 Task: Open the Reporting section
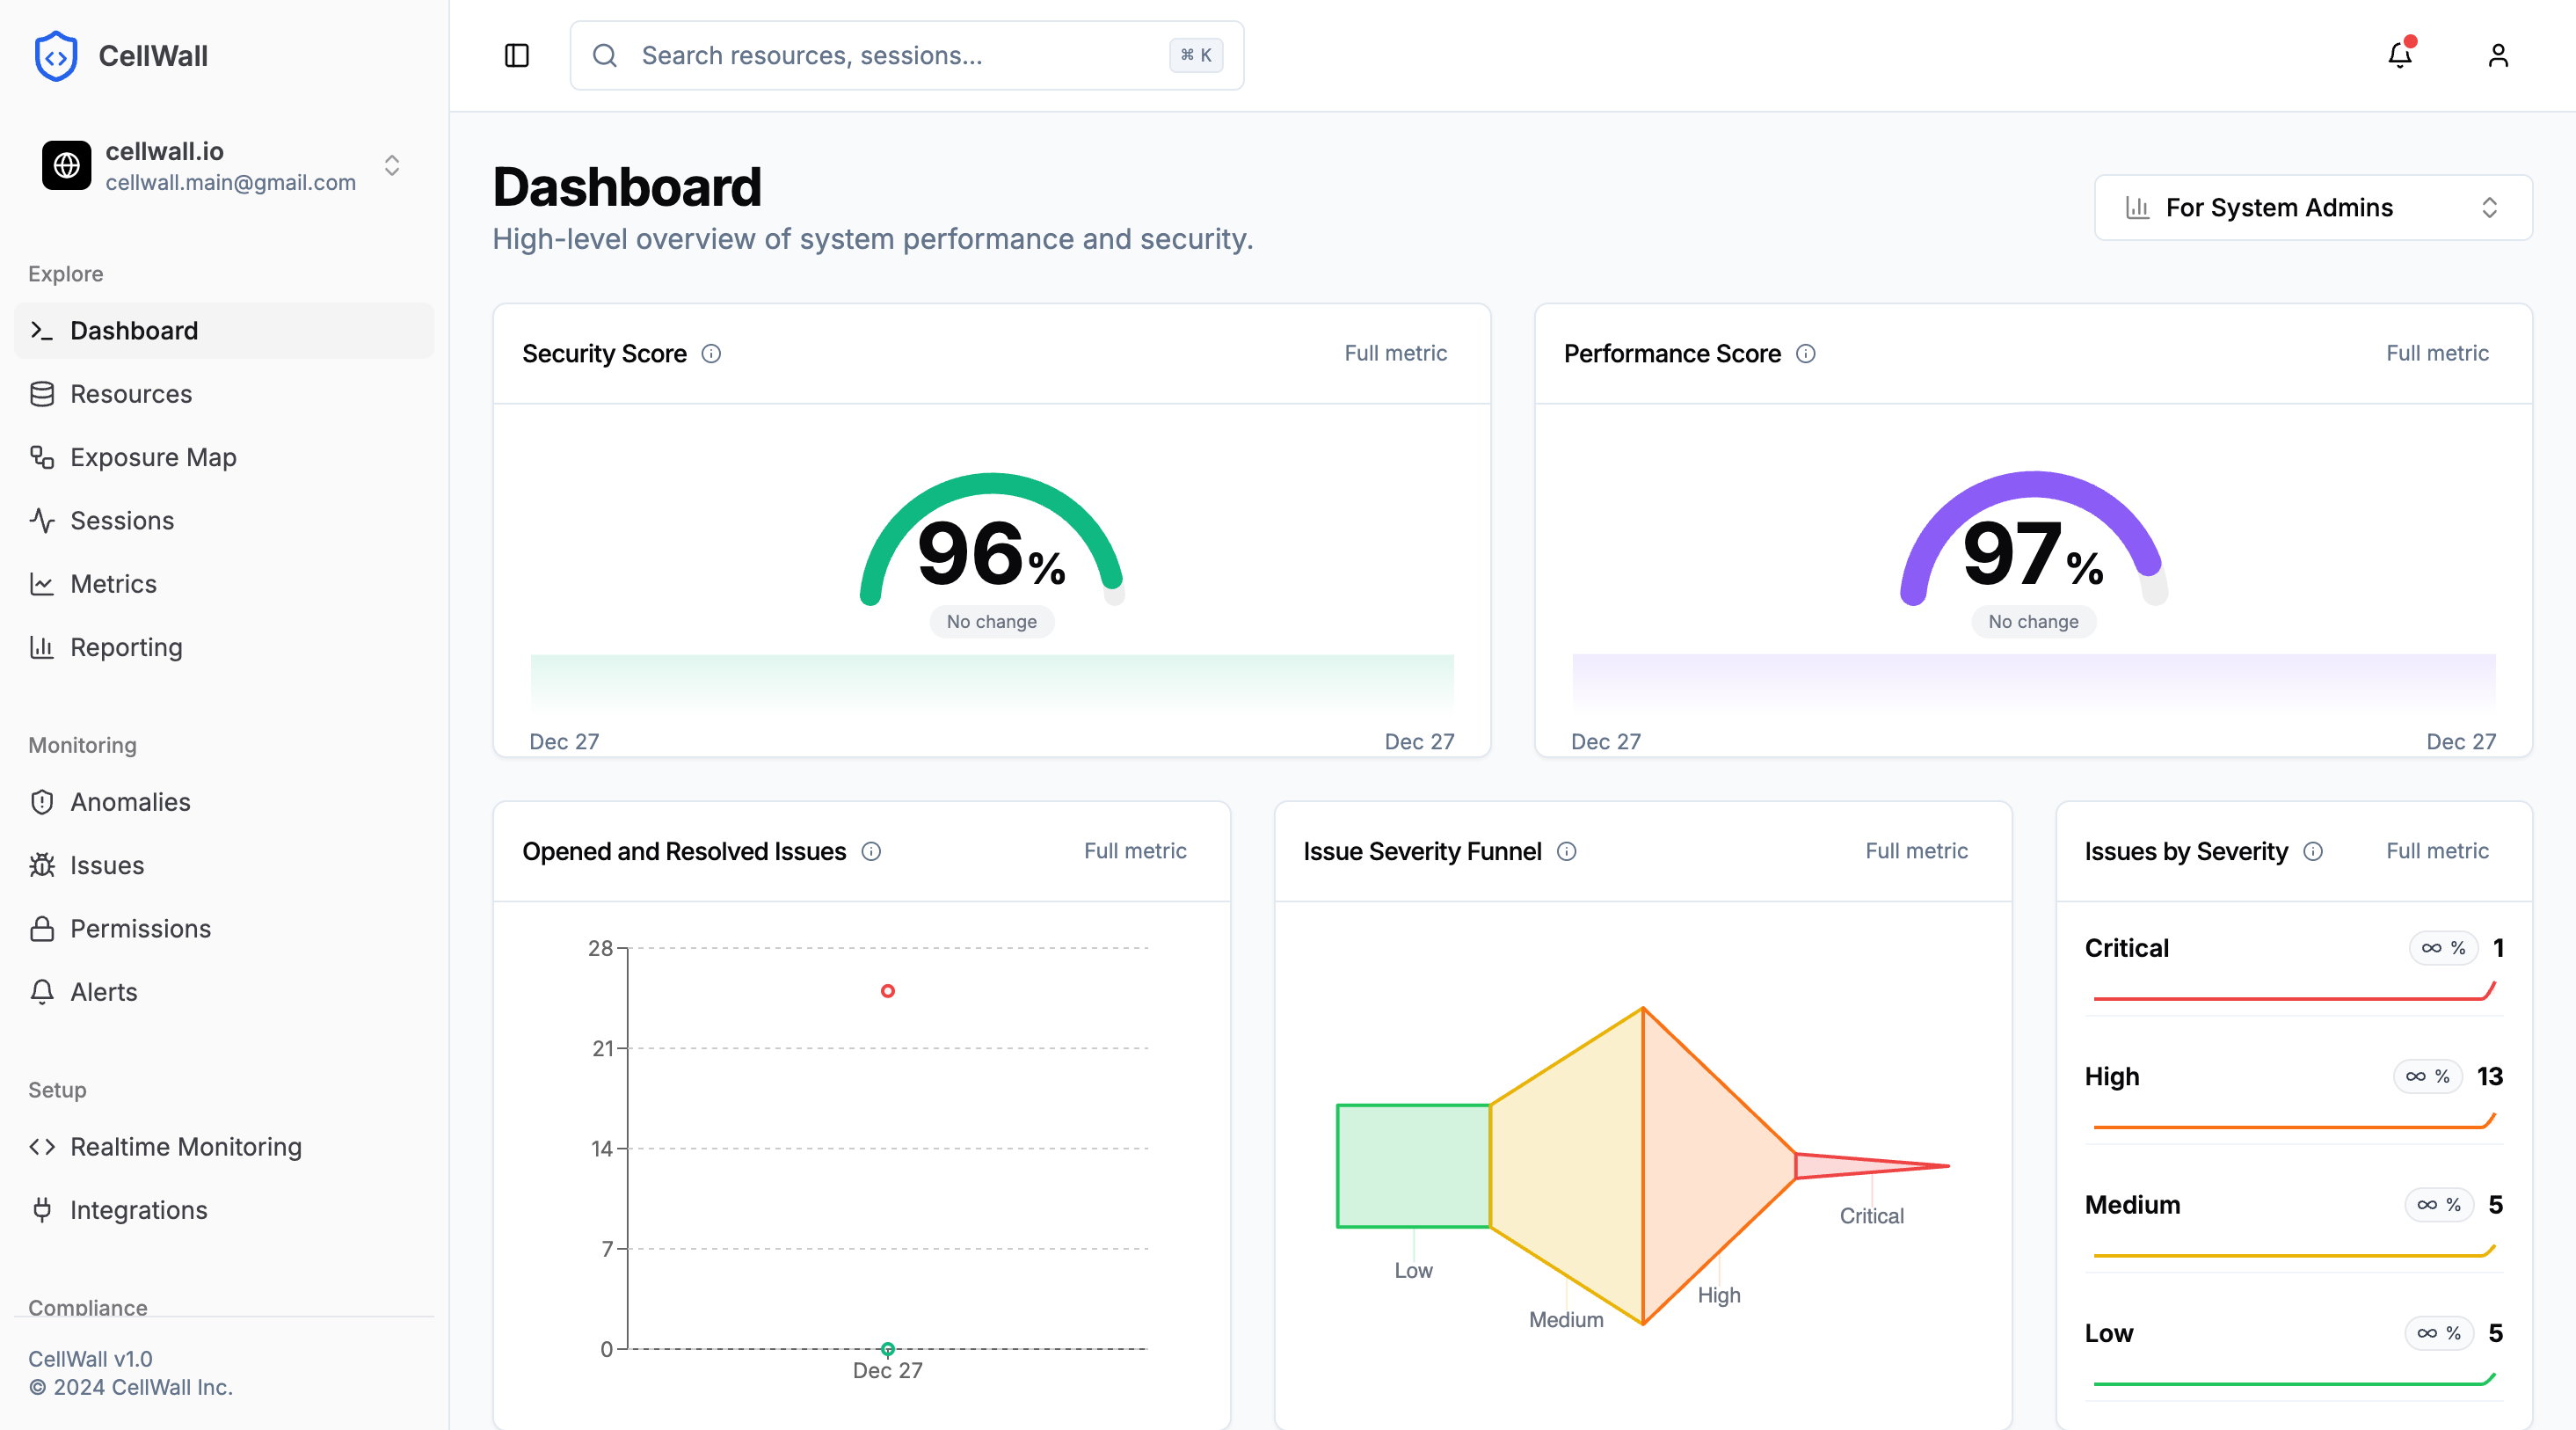(x=126, y=647)
